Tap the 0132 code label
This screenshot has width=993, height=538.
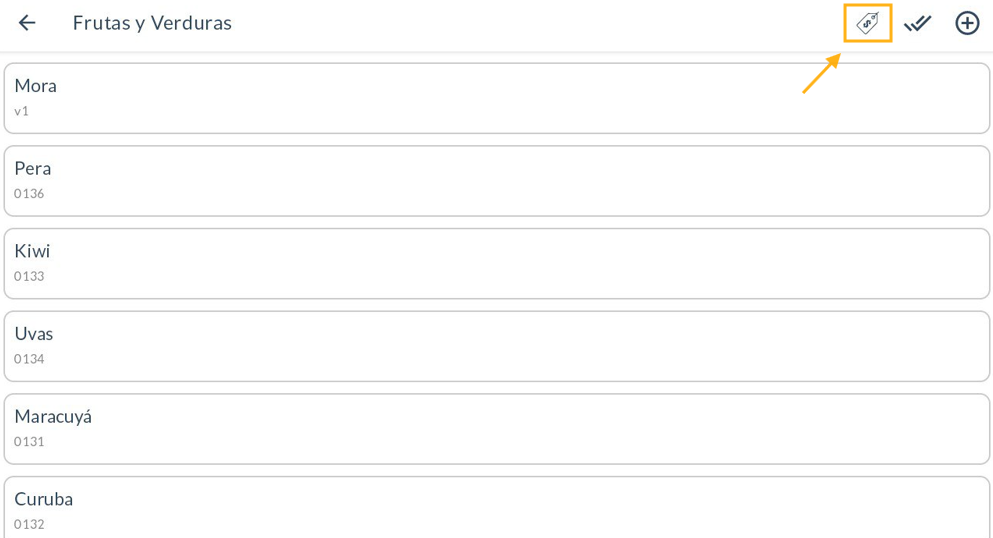click(x=29, y=524)
